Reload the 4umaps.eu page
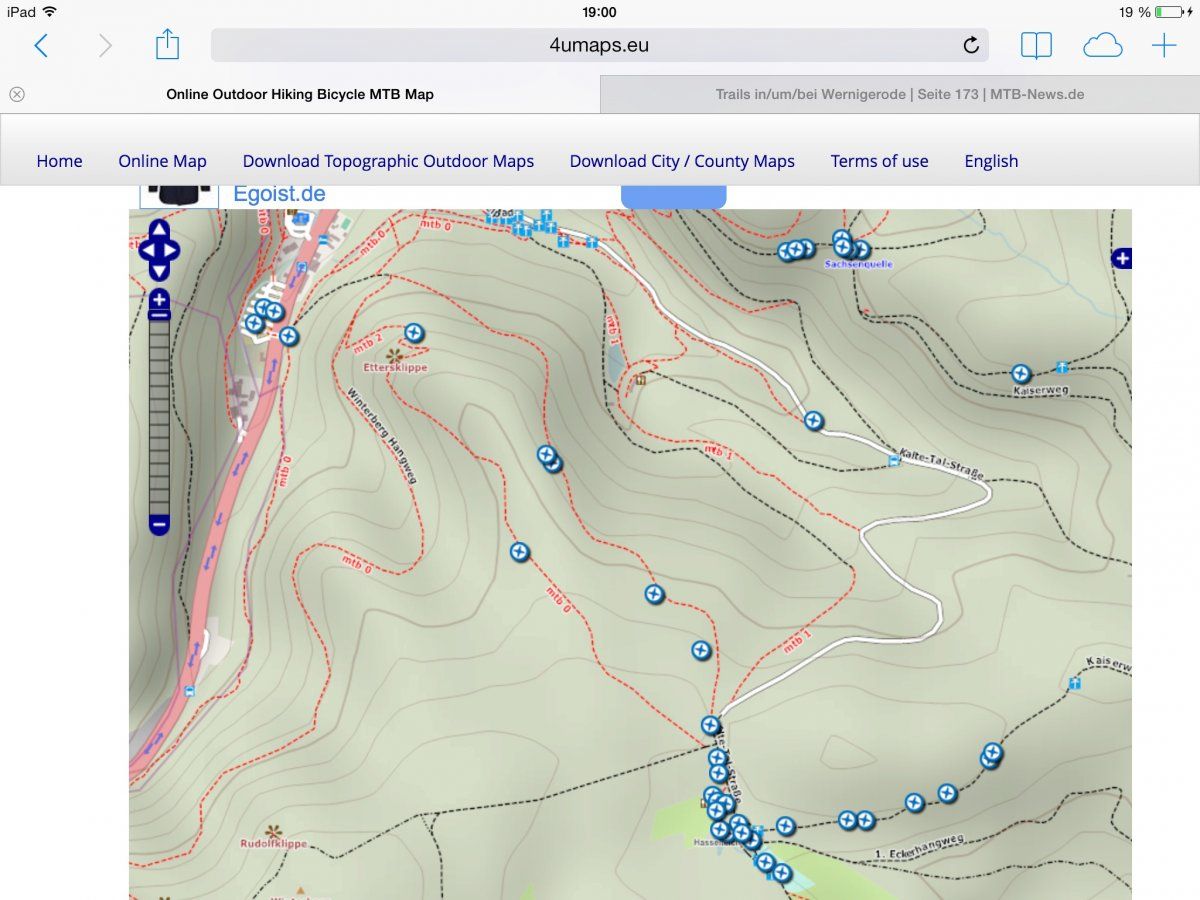 tap(970, 45)
